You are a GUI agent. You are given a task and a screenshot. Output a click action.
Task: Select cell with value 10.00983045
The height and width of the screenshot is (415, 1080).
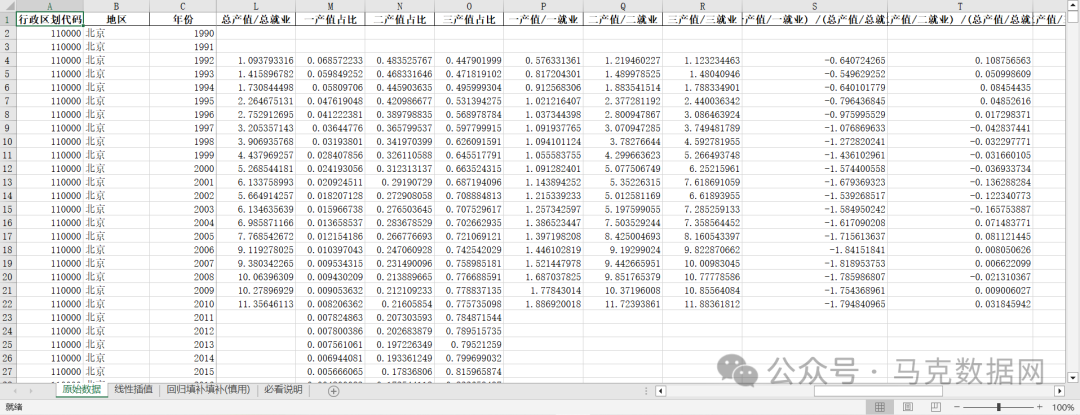coord(703,263)
